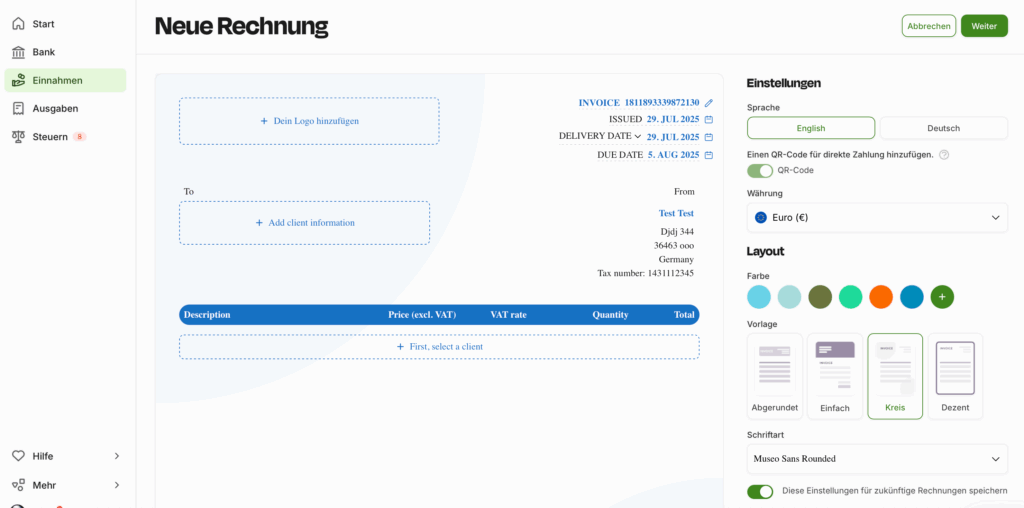This screenshot has width=1024, height=508.
Task: Click the help icon next to QR-Code description
Action: 944,155
